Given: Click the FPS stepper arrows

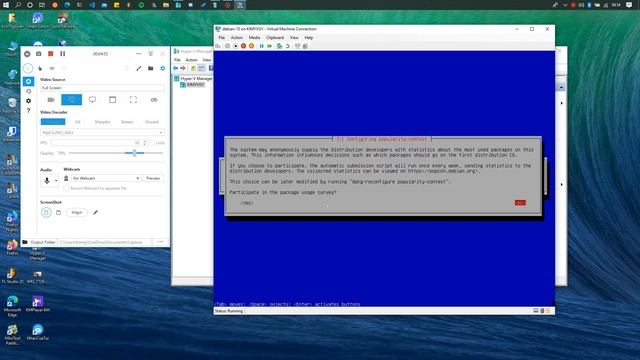Looking at the screenshot, I should (144, 143).
